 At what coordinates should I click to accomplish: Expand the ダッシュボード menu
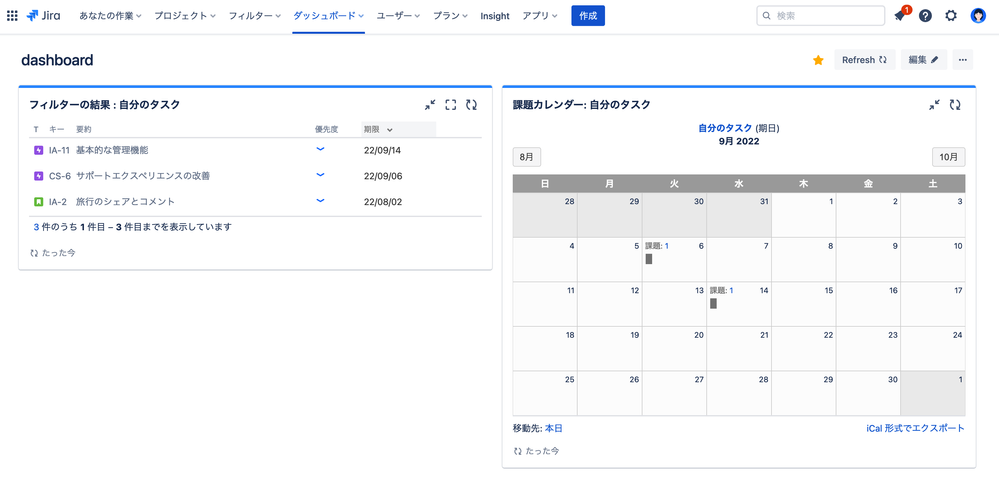coord(329,16)
